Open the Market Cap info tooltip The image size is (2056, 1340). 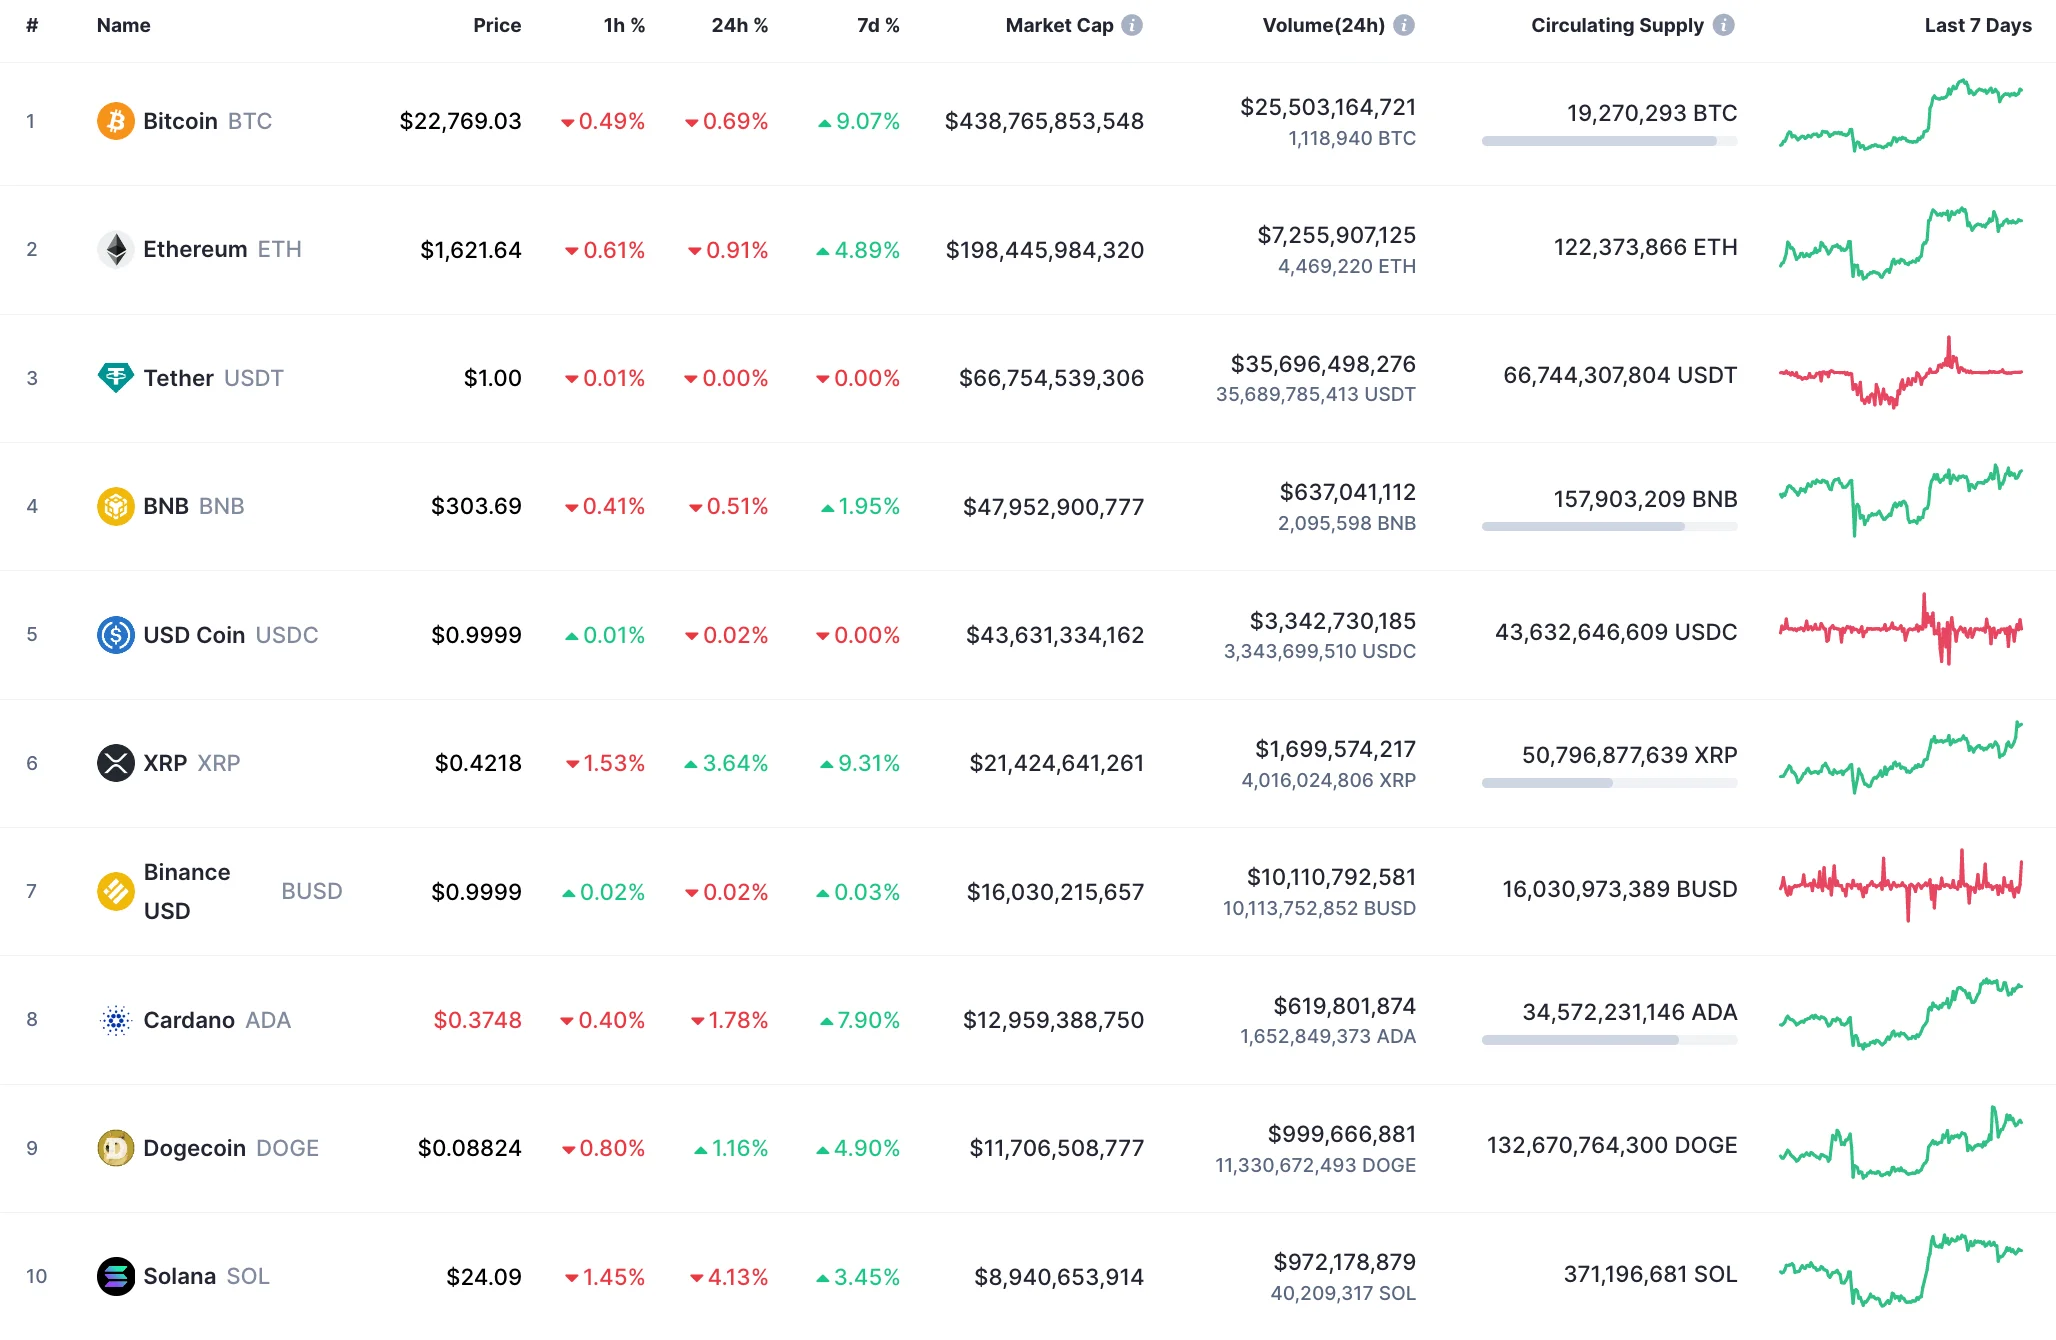[1133, 25]
